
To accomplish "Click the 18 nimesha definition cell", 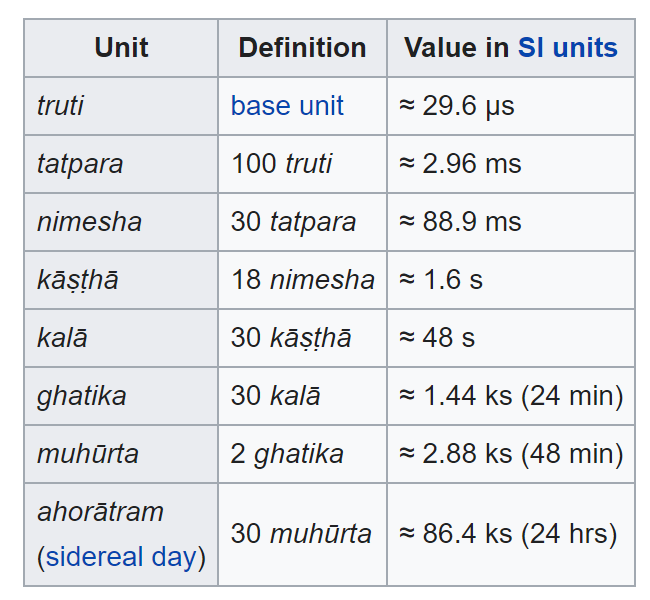I will [302, 280].
